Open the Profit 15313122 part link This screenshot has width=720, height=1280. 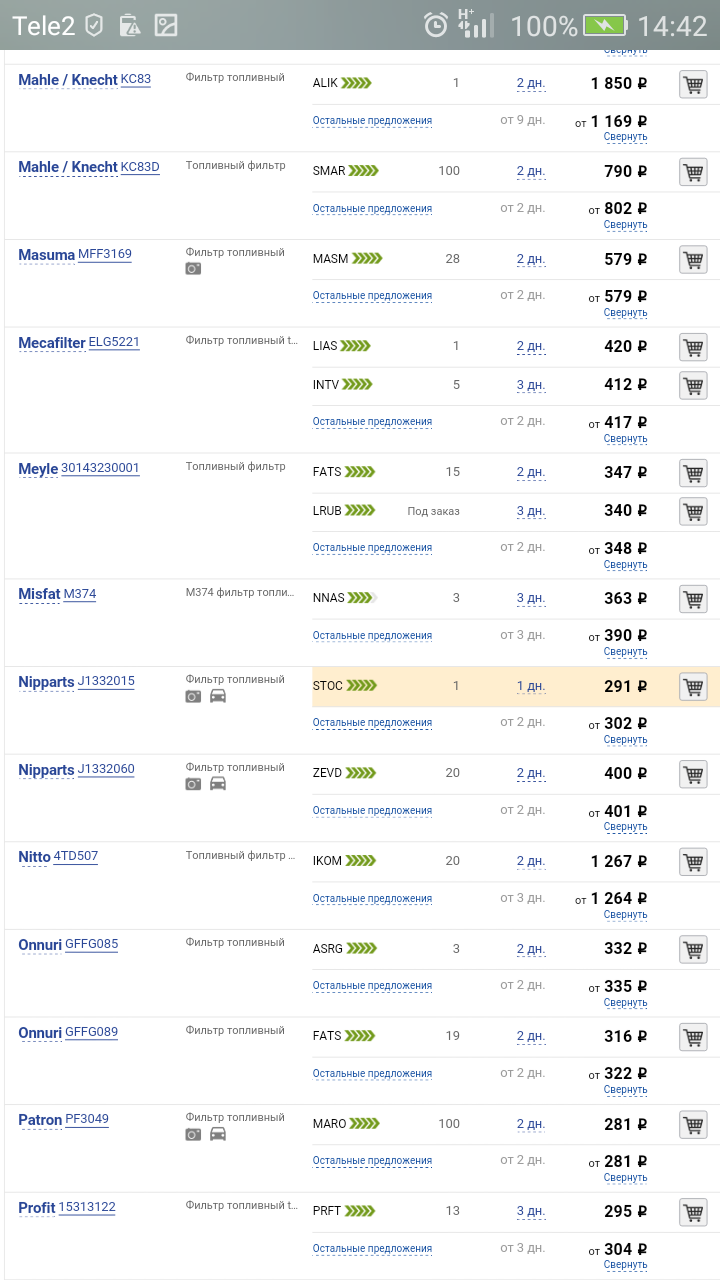point(87,1207)
